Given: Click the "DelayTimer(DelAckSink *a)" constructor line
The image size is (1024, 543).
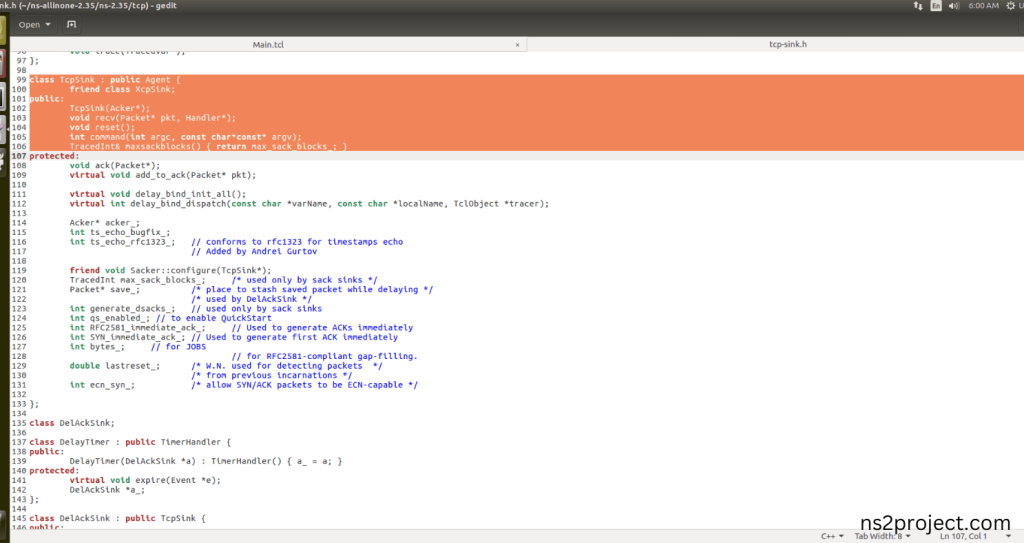Looking at the screenshot, I should 206,461.
